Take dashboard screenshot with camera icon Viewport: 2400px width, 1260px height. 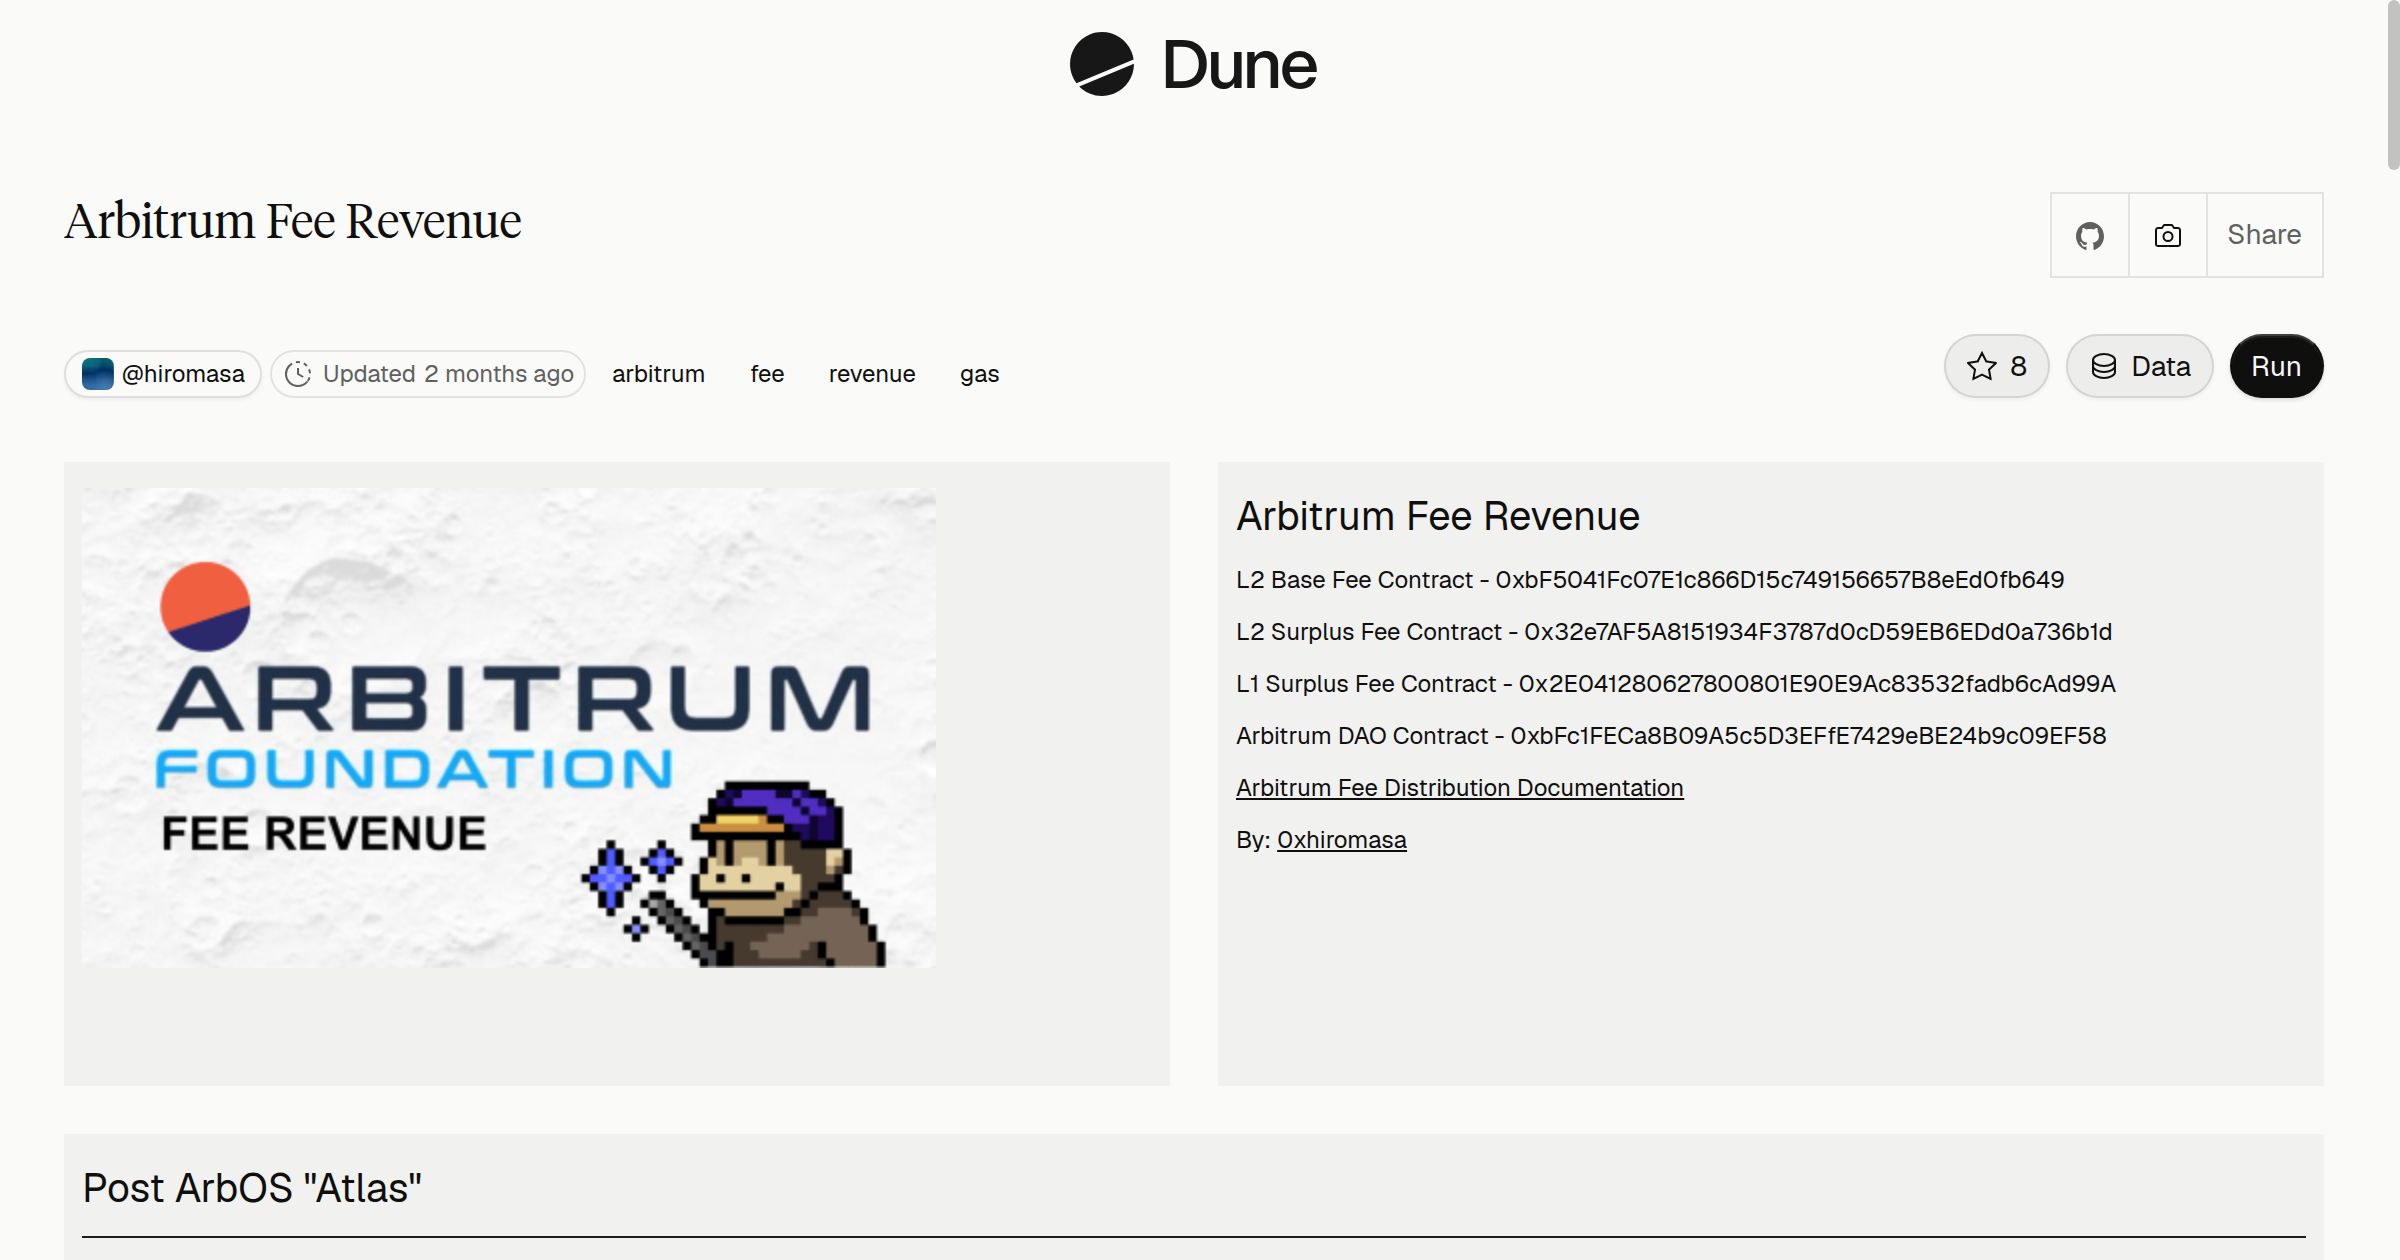2167,235
